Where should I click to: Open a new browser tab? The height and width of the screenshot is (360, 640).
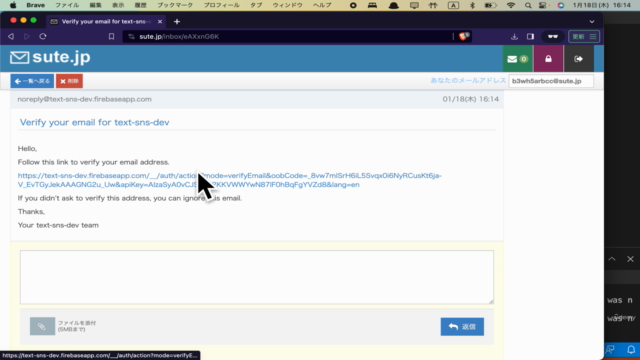(177, 22)
